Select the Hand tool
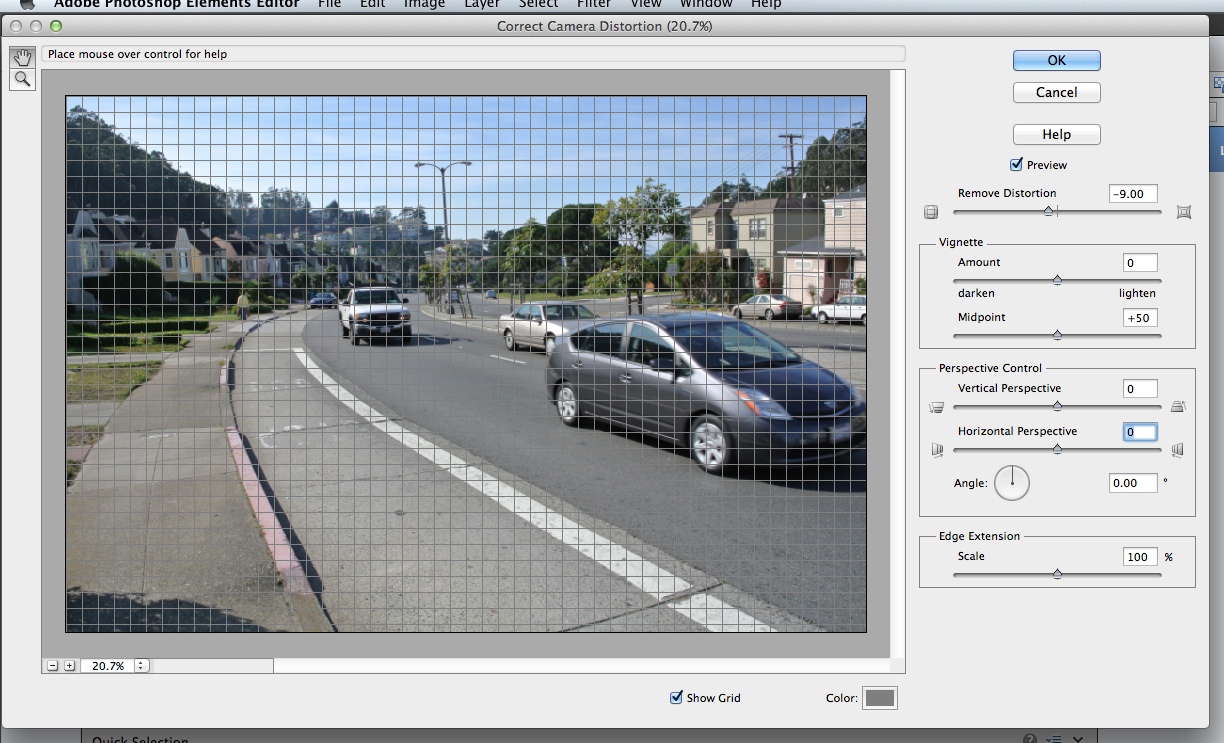 (22, 58)
